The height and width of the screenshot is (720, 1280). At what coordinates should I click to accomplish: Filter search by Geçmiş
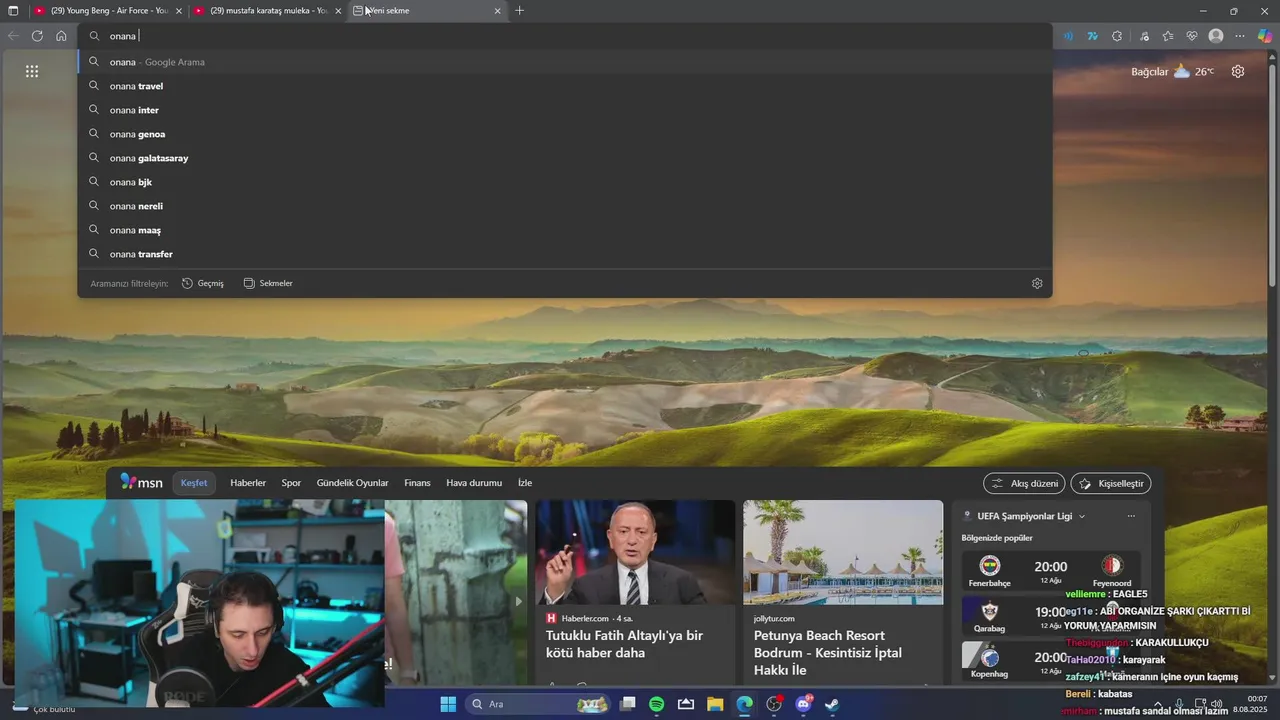click(x=203, y=283)
